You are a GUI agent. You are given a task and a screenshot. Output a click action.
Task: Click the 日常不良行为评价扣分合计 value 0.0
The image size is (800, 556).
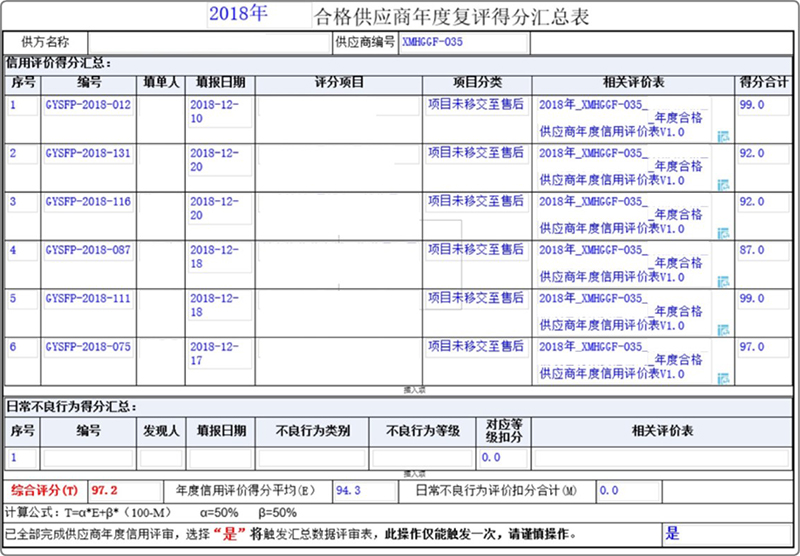point(628,491)
